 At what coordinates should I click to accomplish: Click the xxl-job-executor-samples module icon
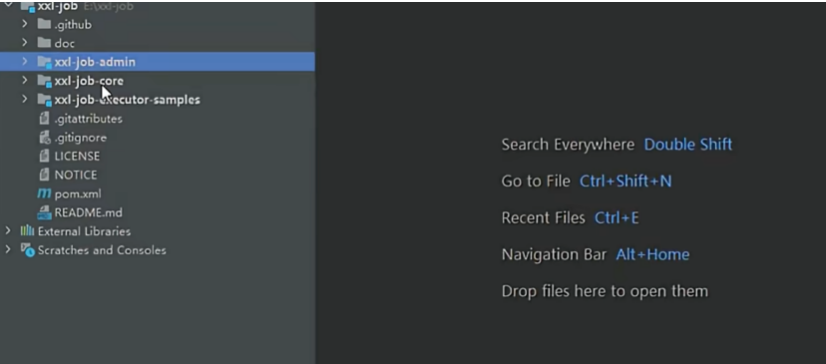tap(45, 100)
